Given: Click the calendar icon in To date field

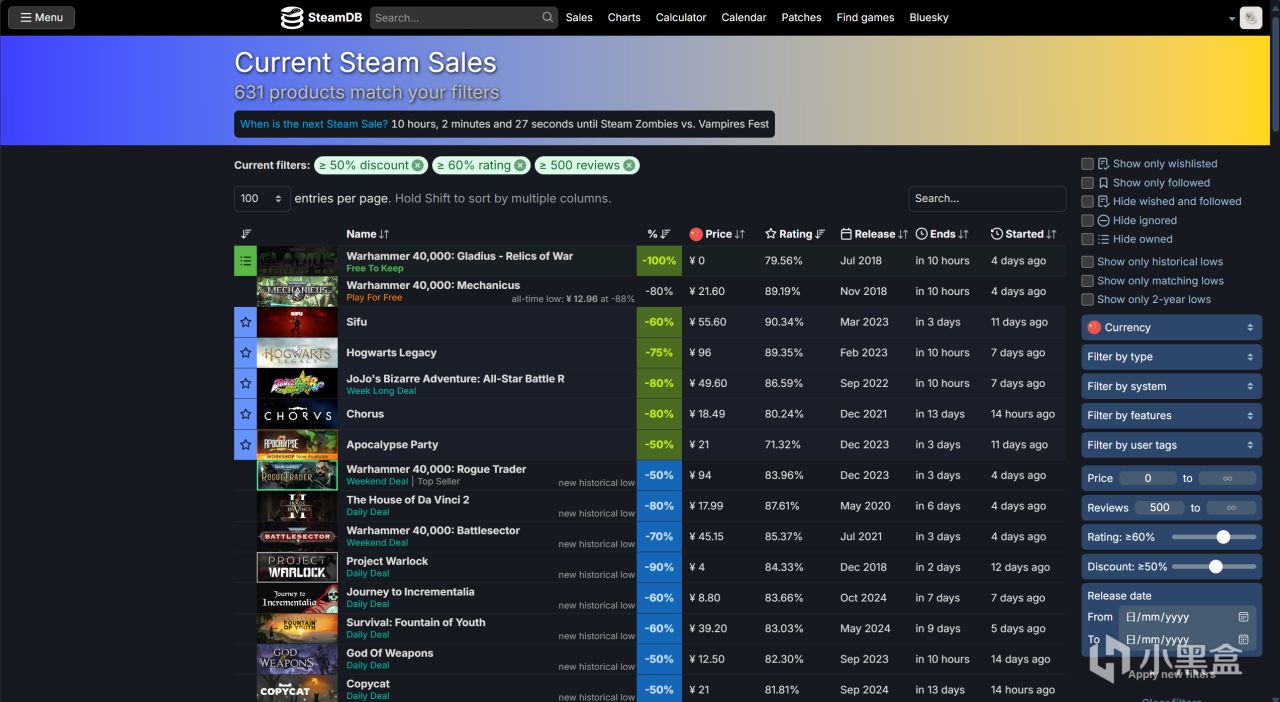Looking at the screenshot, I should (x=1243, y=639).
